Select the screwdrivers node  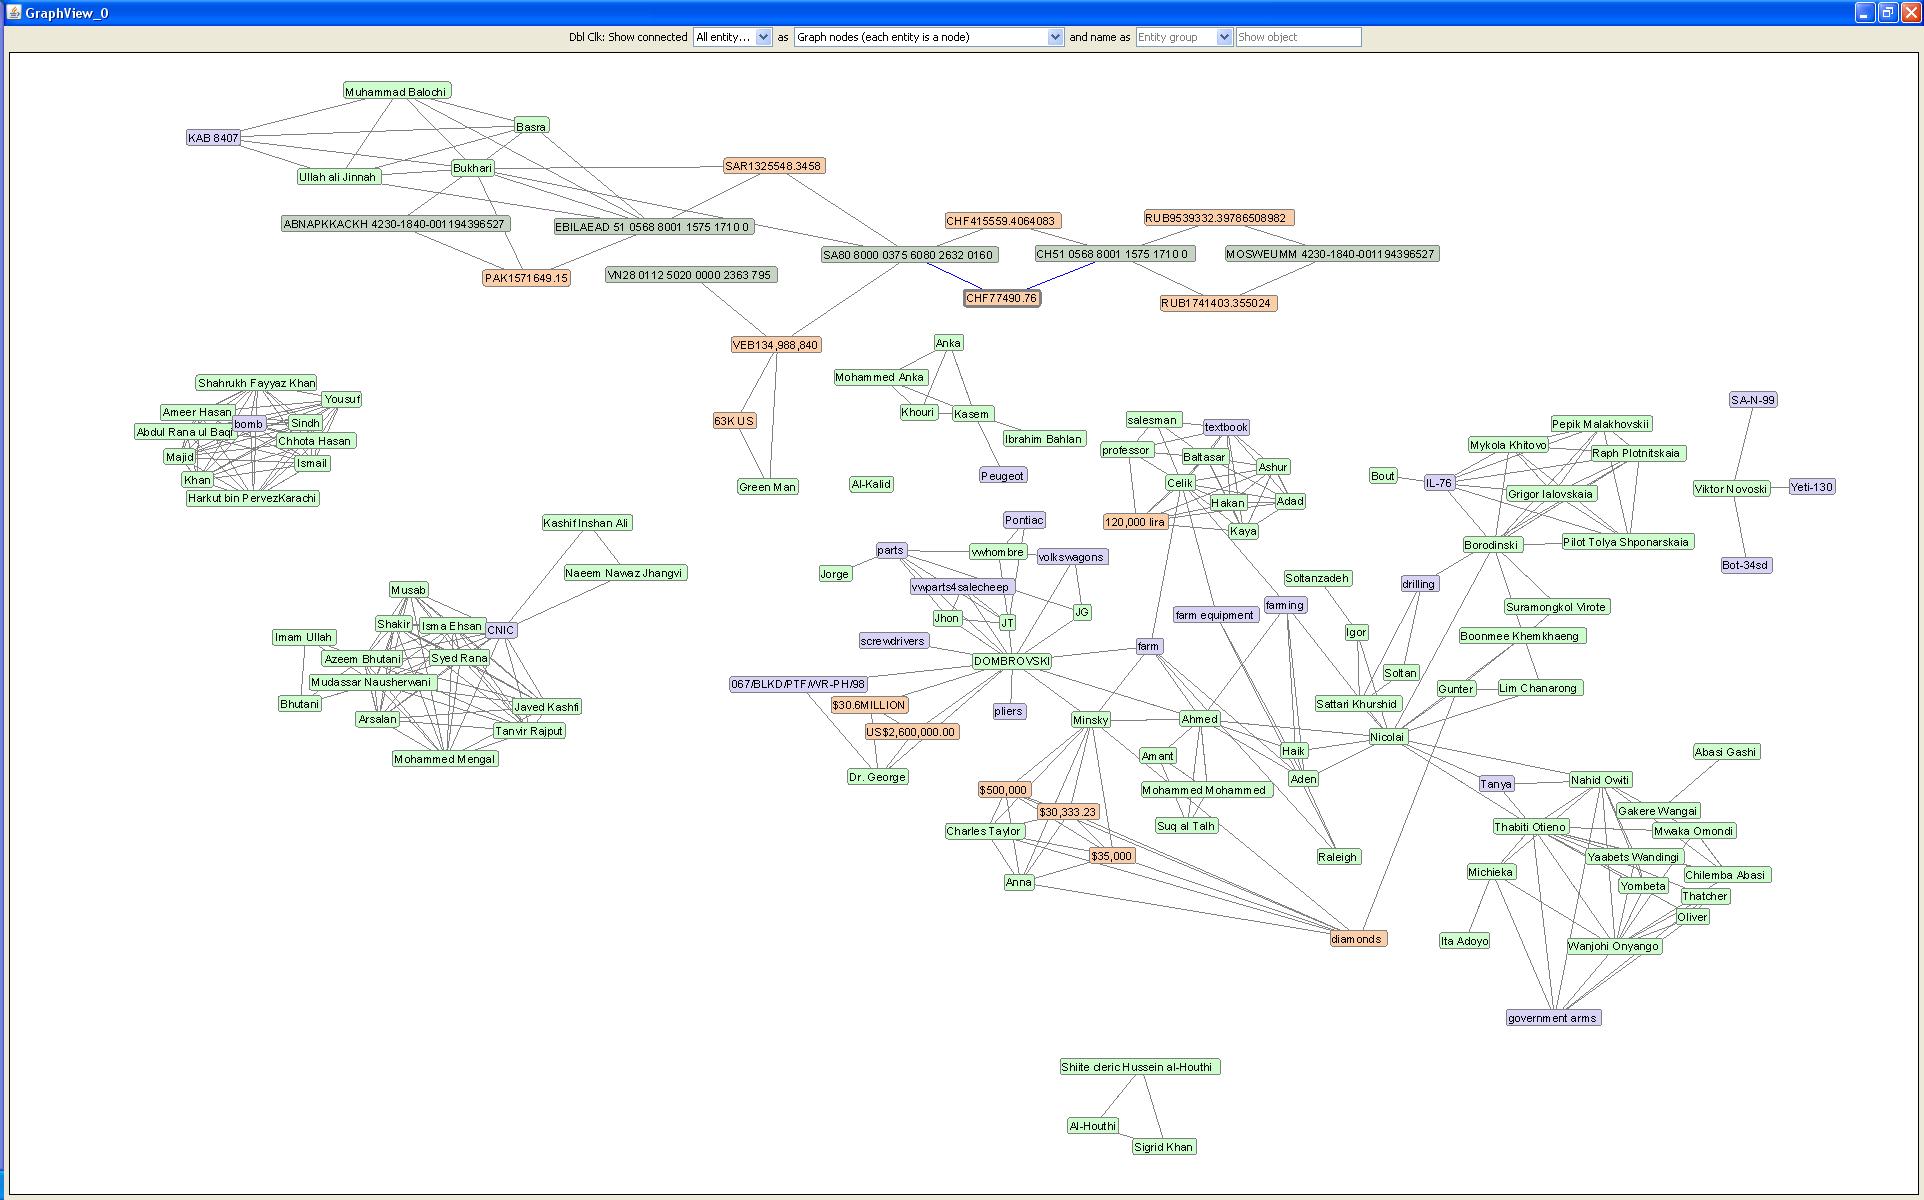pos(894,641)
